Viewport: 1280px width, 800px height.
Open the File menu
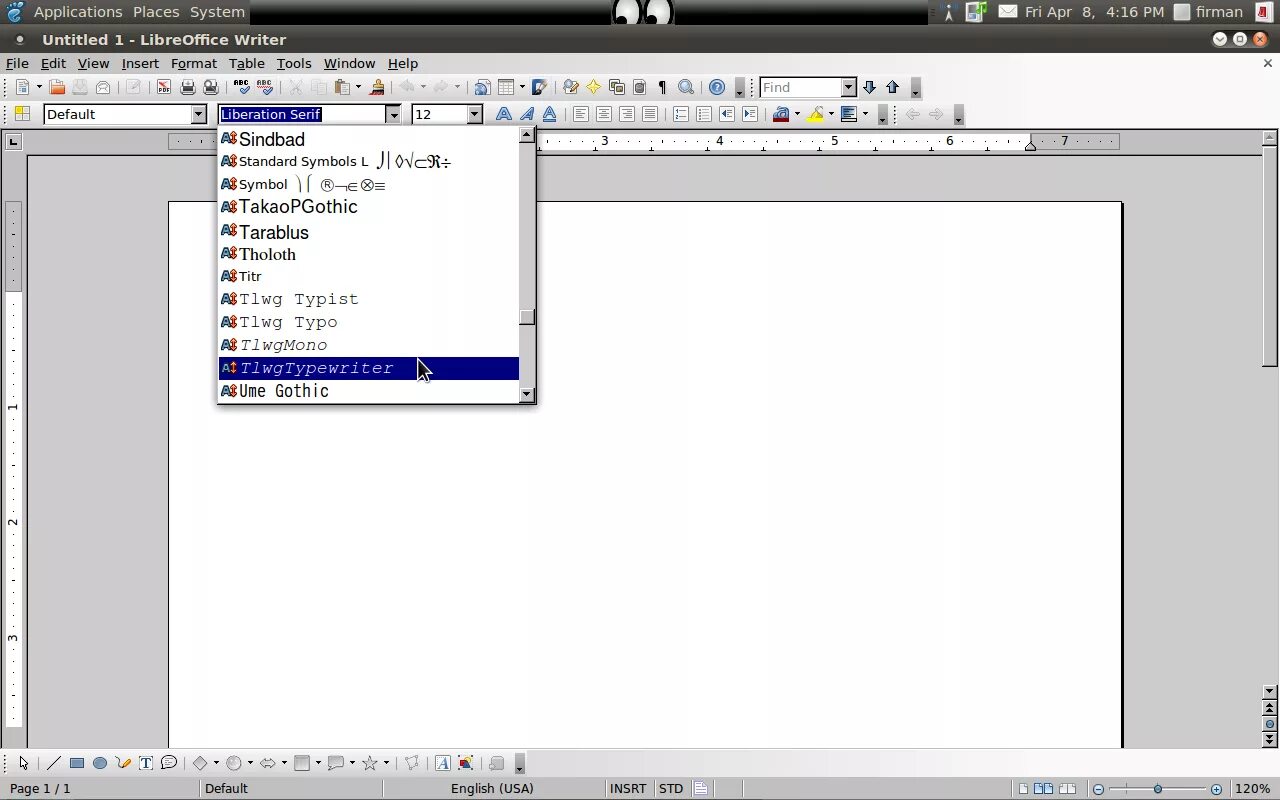point(17,63)
